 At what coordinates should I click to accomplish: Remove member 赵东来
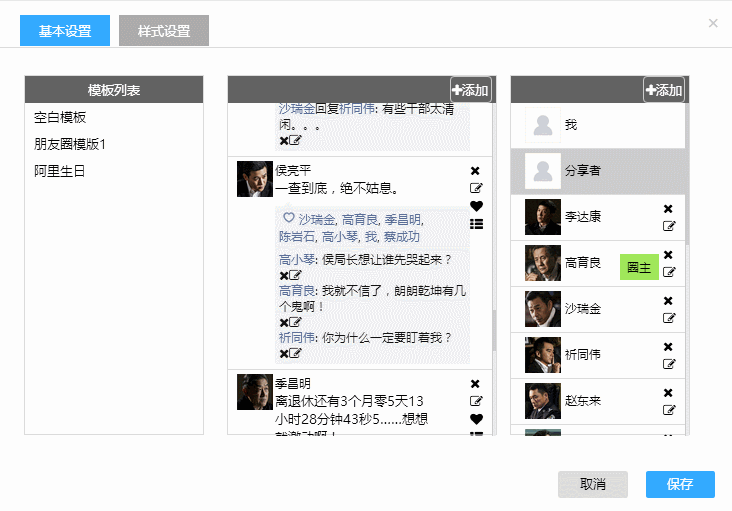click(x=669, y=392)
